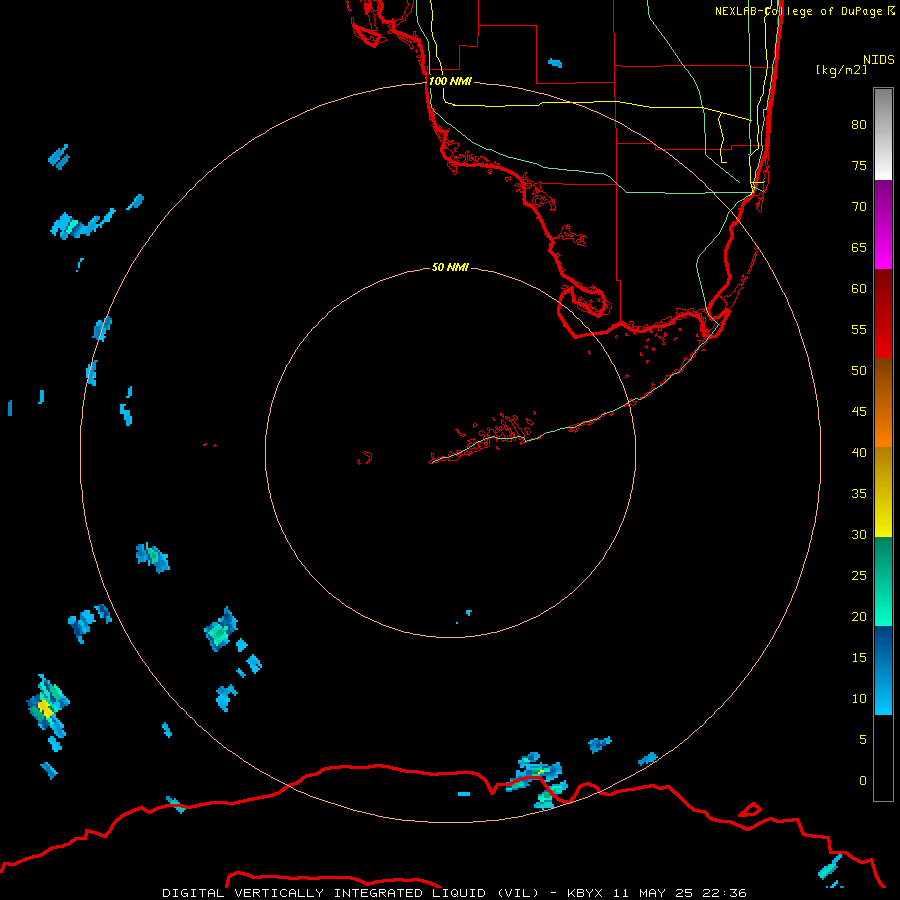Image resolution: width=900 pixels, height=900 pixels.
Task: Pick the blue segment of color scale
Action: 883,670
